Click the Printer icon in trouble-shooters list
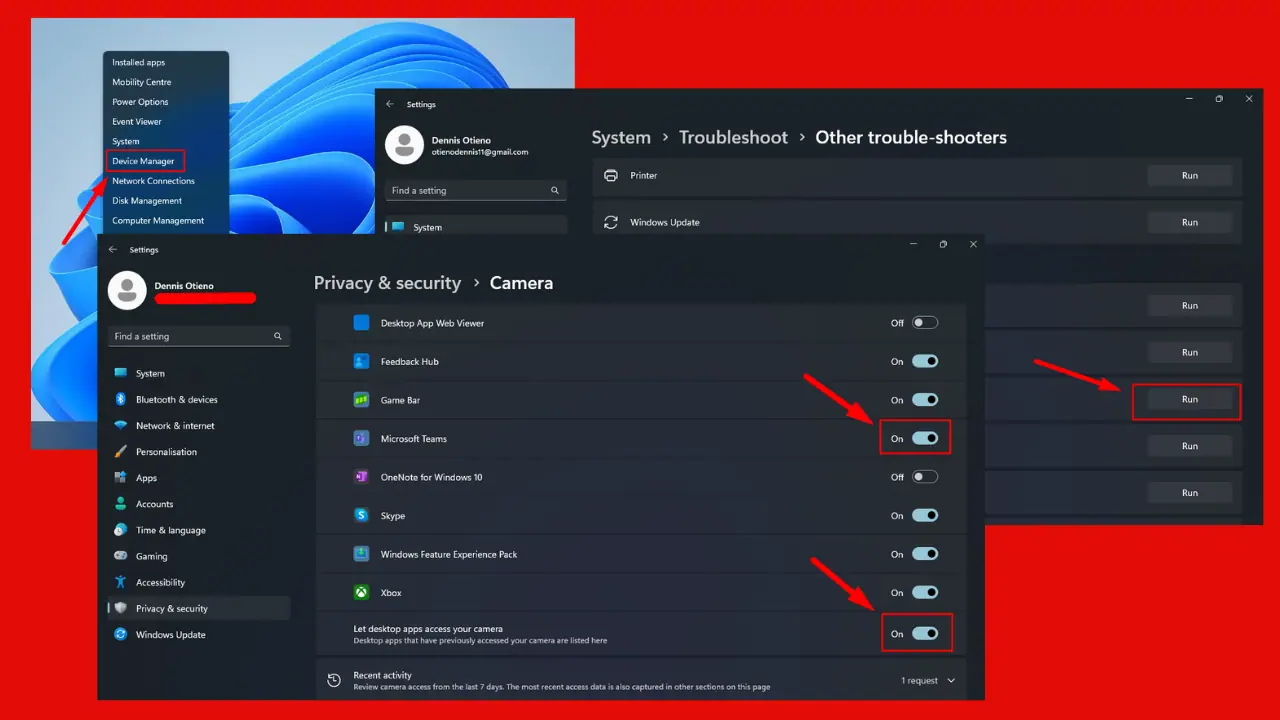1280x720 pixels. point(611,175)
